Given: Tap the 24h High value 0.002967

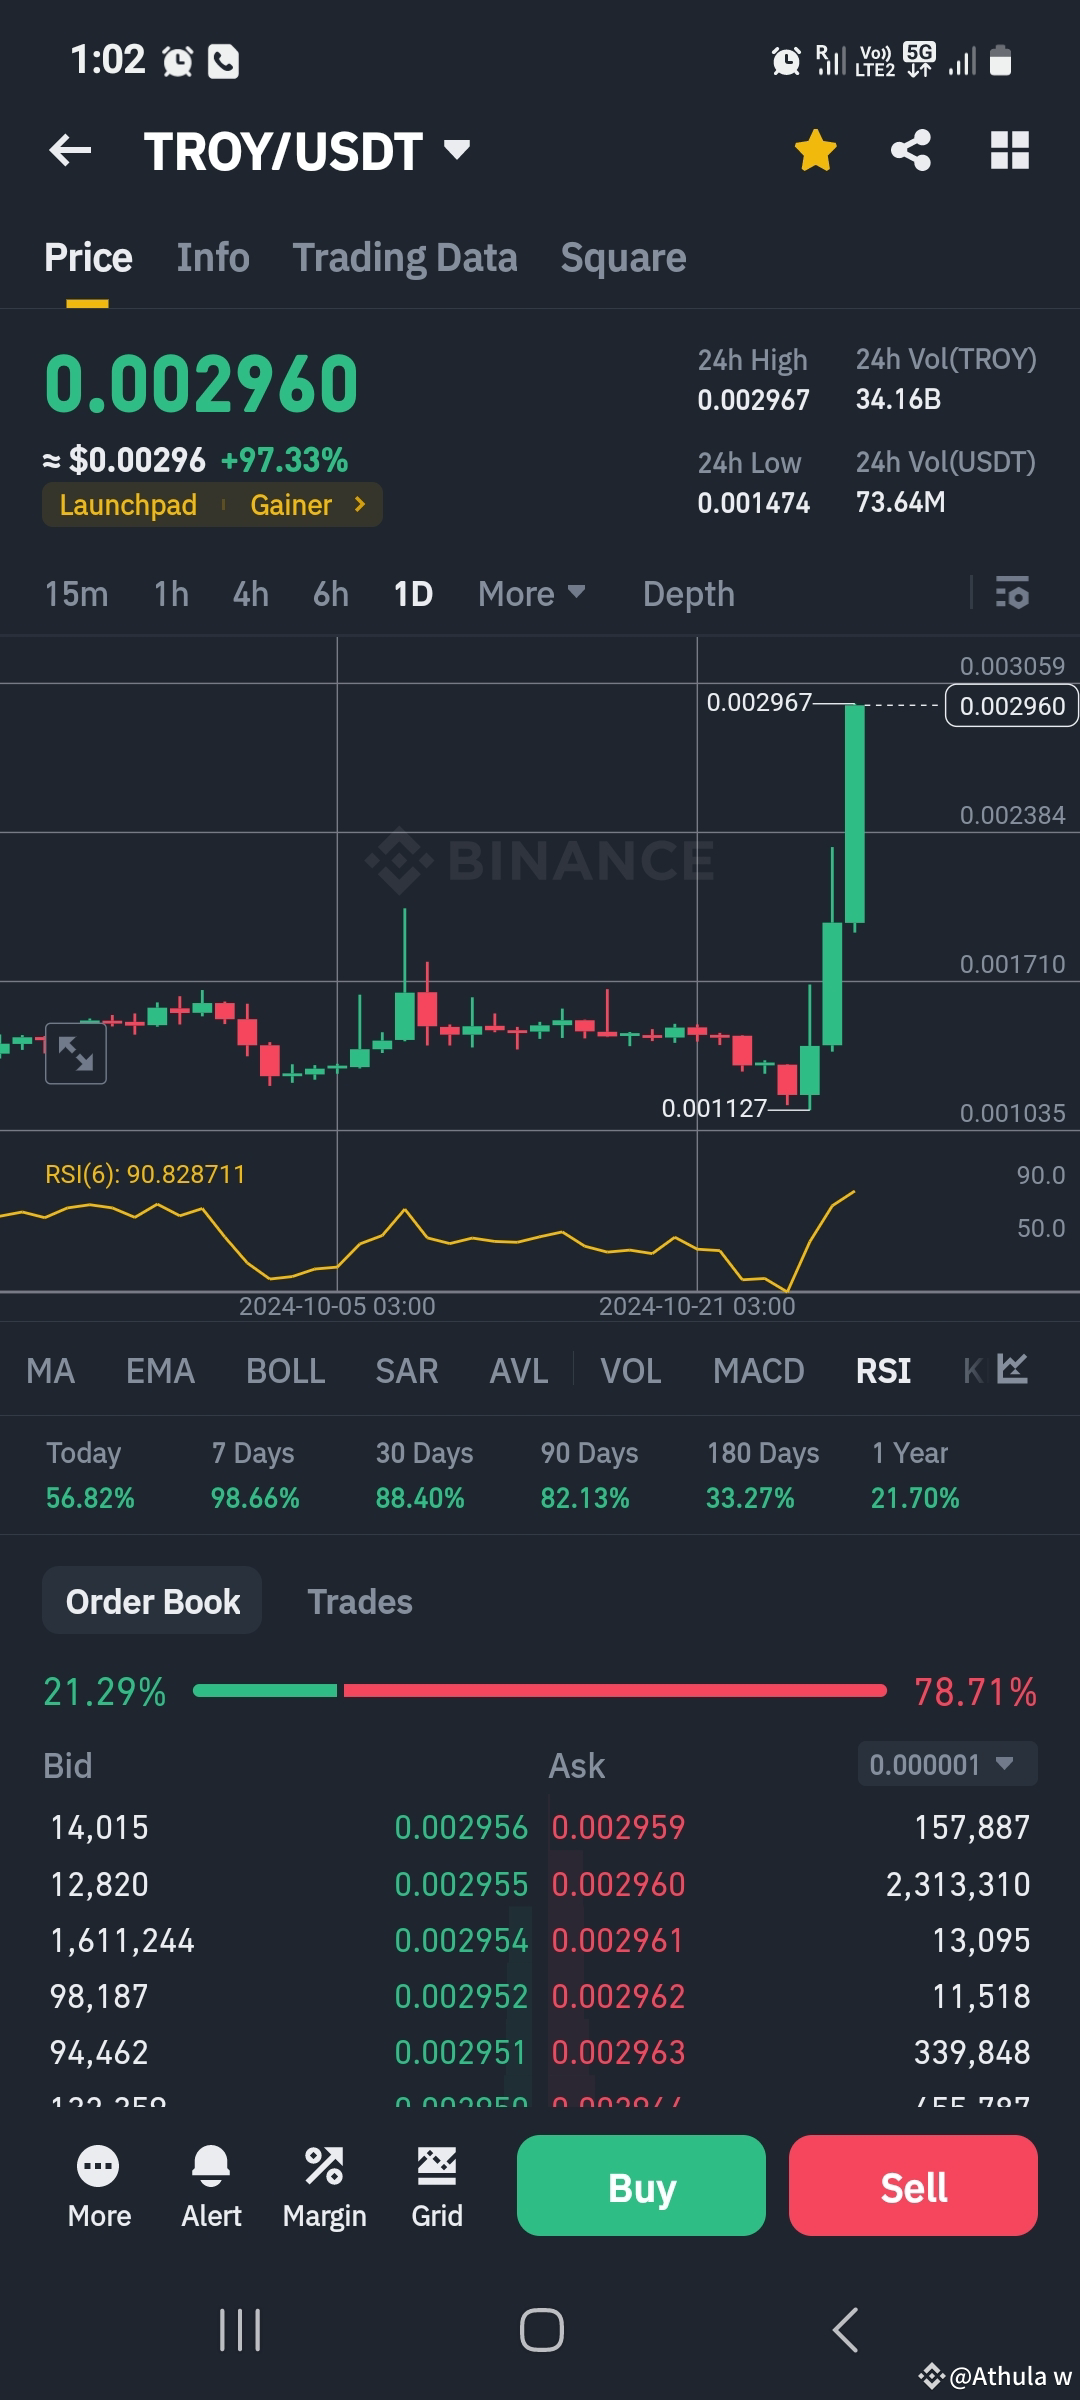Looking at the screenshot, I should 753,400.
